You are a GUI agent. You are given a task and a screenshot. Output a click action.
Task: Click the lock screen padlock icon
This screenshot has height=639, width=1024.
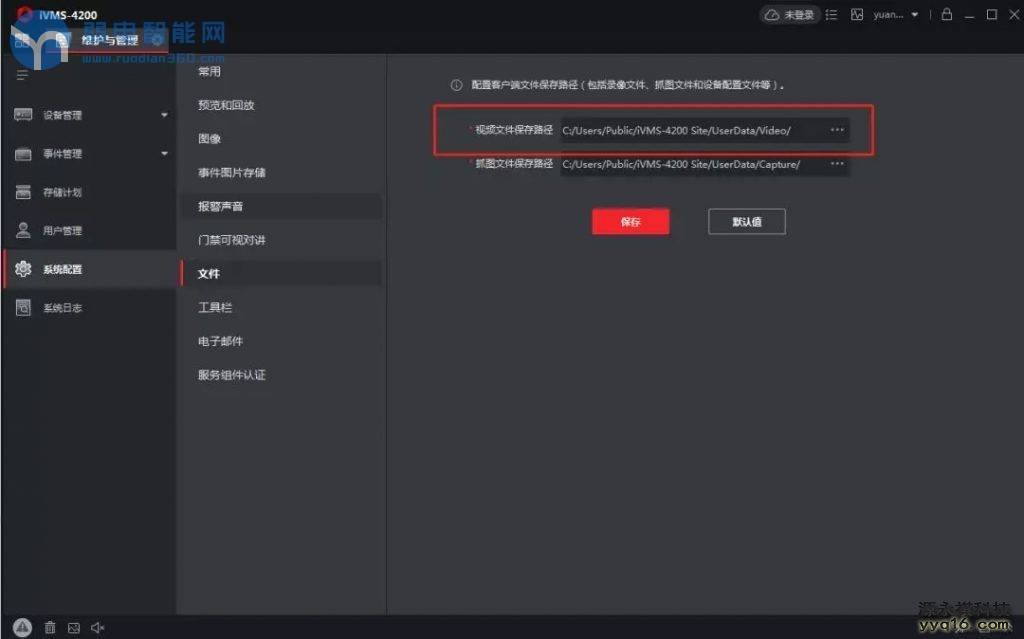coord(946,15)
